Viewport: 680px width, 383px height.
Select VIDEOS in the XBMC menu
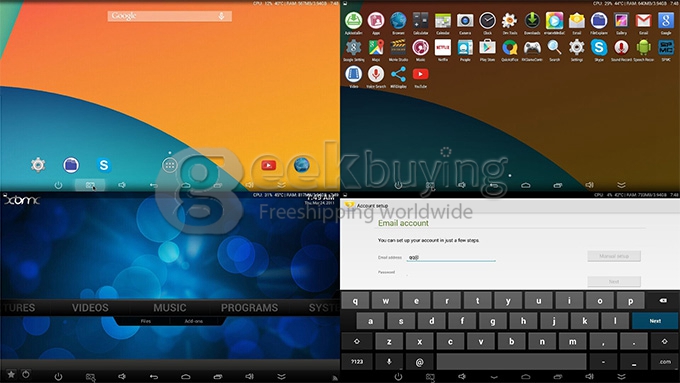pyautogui.click(x=90, y=308)
